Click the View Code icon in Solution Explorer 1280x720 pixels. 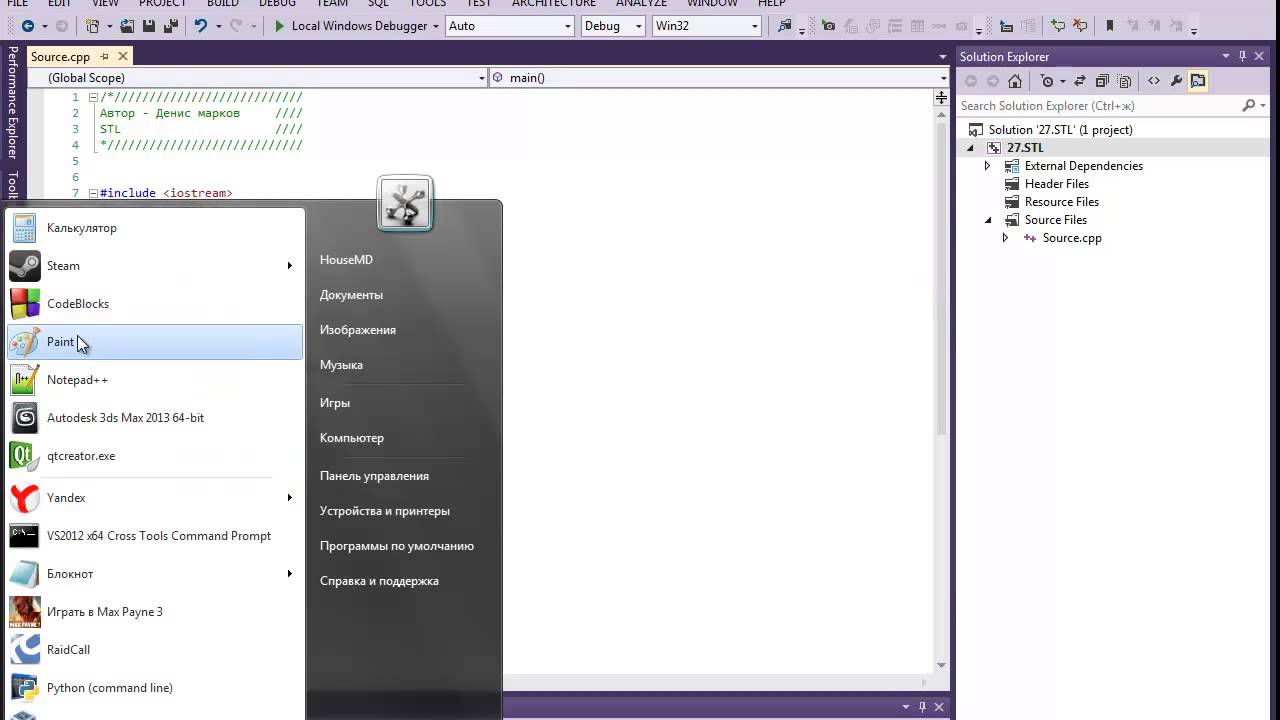pyautogui.click(x=1154, y=81)
